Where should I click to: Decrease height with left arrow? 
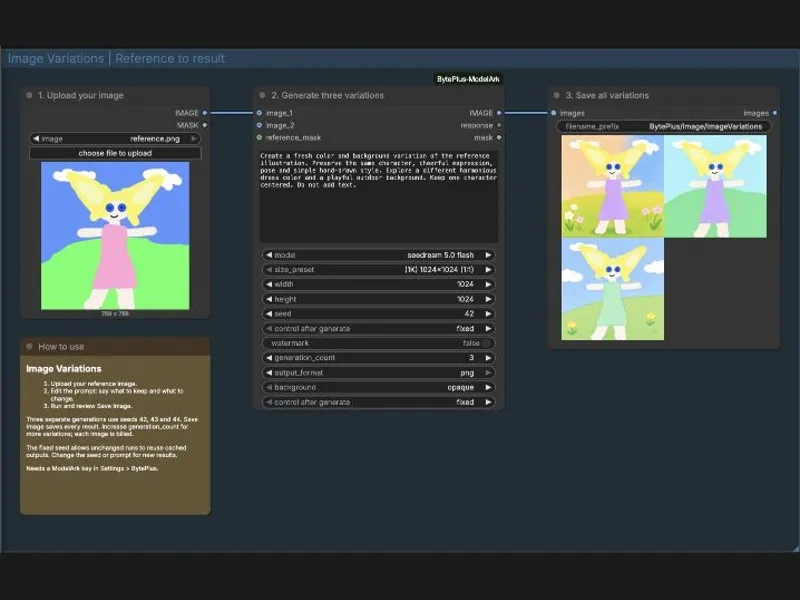(x=269, y=299)
